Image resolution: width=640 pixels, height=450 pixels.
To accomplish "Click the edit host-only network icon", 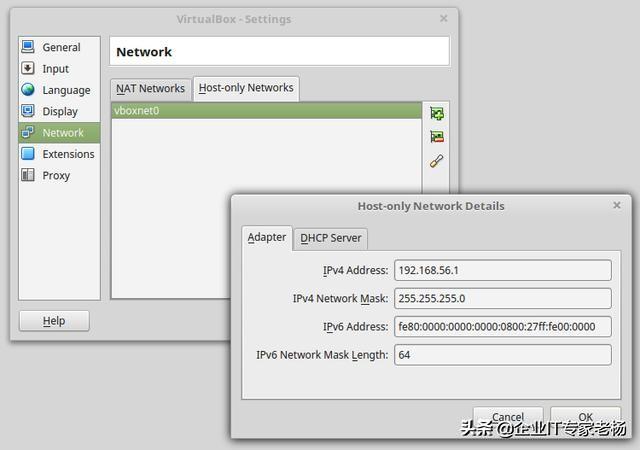I will (x=436, y=161).
